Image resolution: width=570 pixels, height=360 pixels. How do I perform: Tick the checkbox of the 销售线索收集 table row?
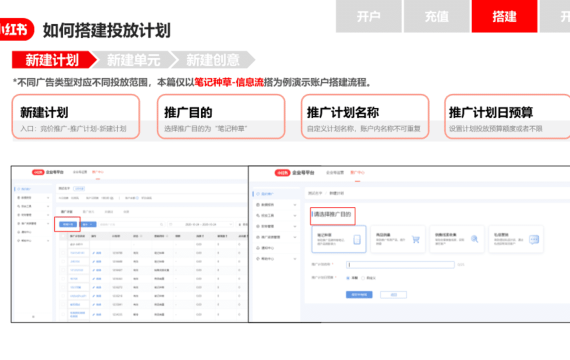tap(63, 270)
